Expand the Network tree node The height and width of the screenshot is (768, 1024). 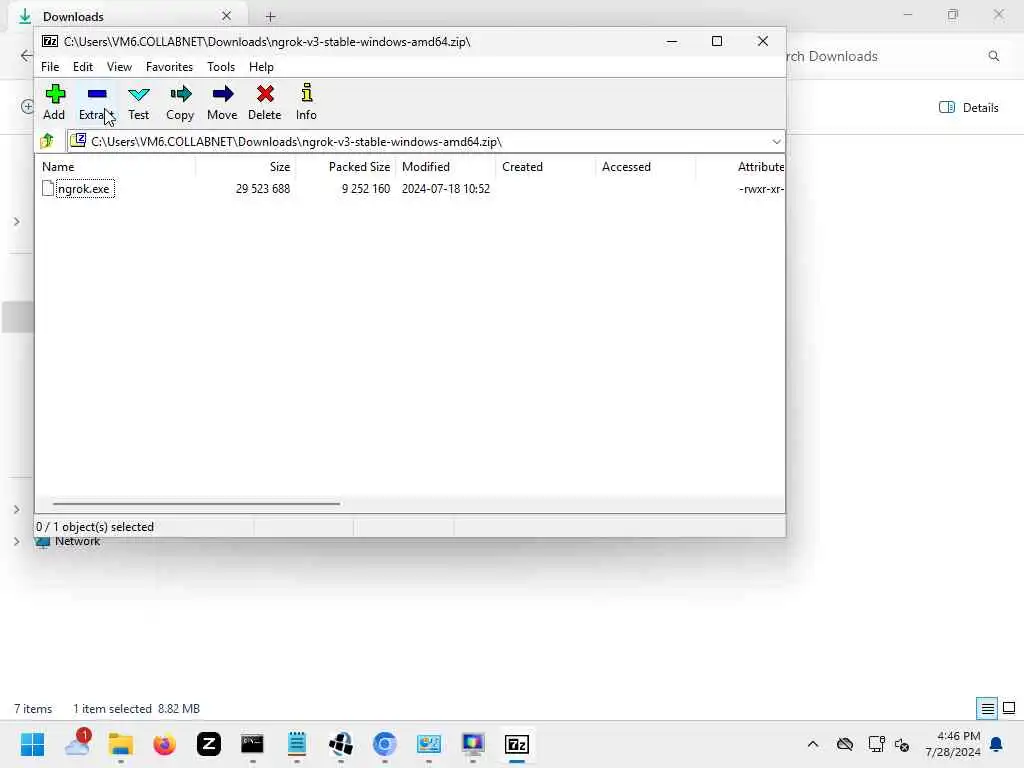16,541
